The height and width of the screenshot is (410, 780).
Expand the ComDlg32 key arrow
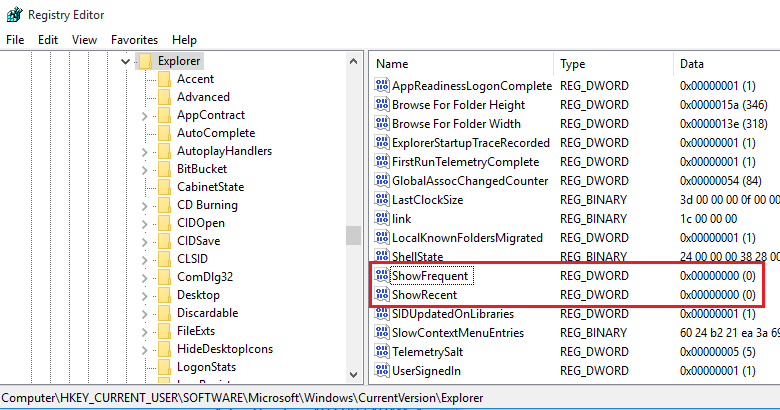coord(144,278)
